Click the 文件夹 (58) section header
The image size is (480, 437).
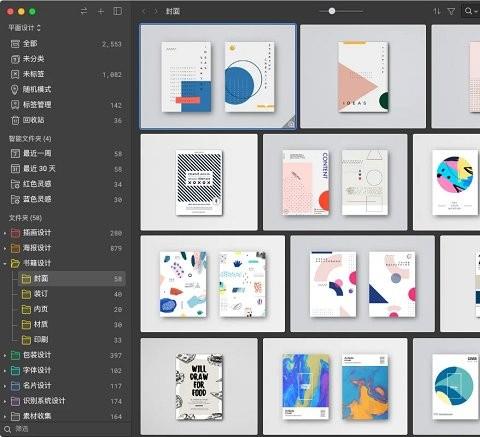(x=25, y=218)
